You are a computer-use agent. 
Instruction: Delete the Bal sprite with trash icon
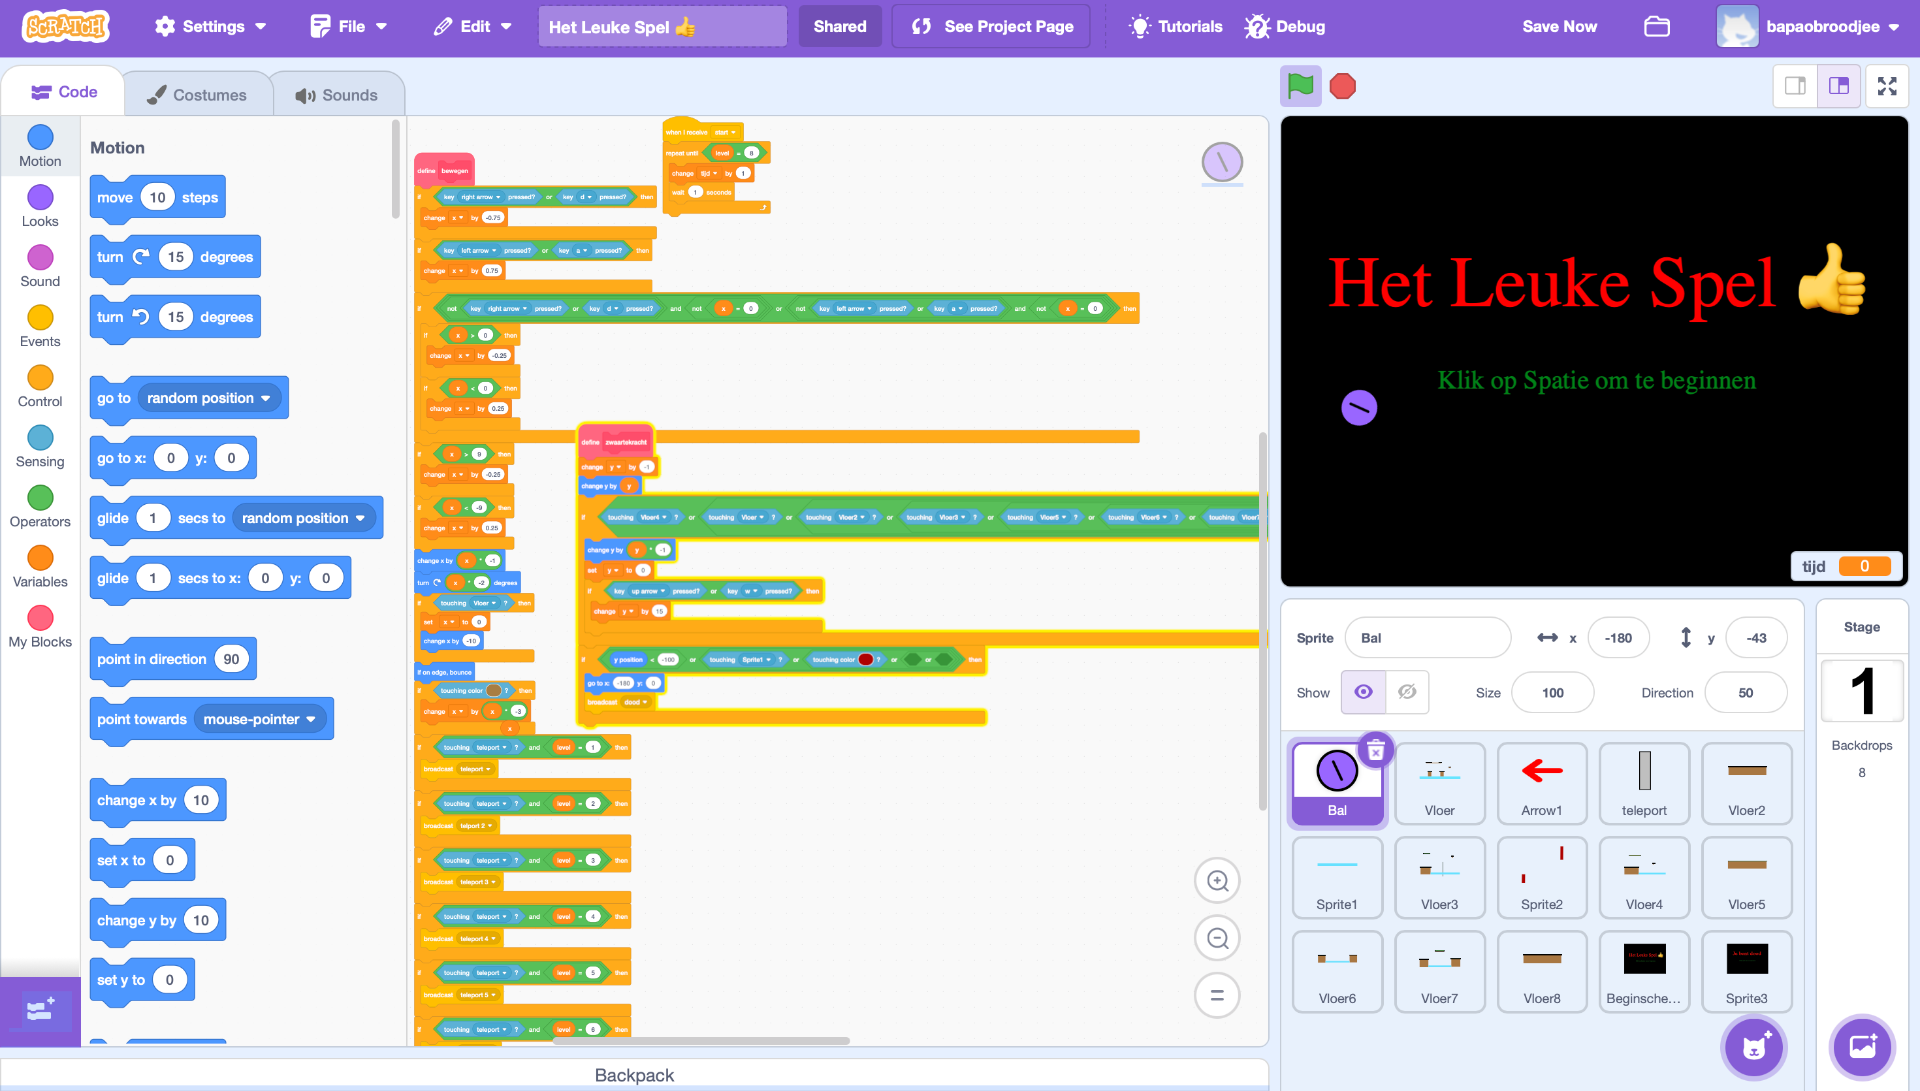1376,749
